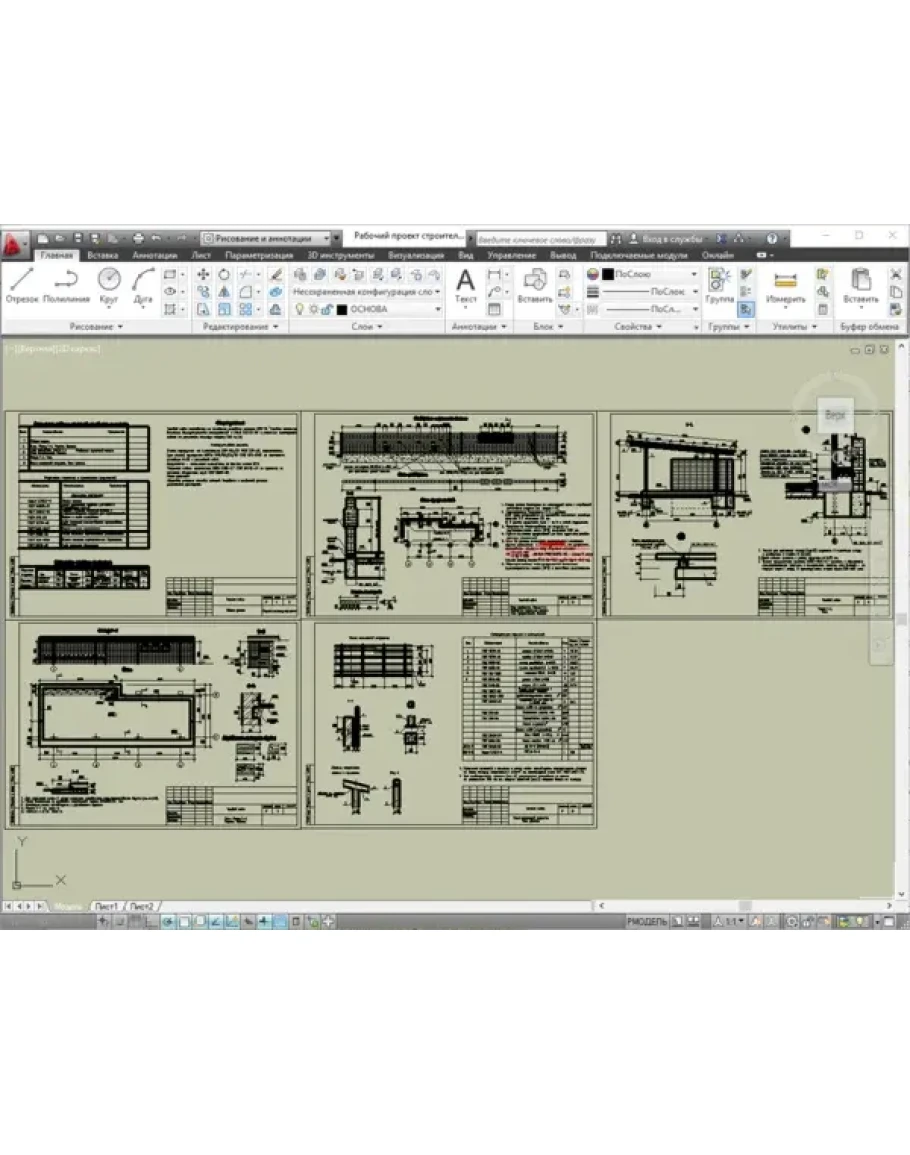Toggle the layer lightbulb on/off icon

299,310
